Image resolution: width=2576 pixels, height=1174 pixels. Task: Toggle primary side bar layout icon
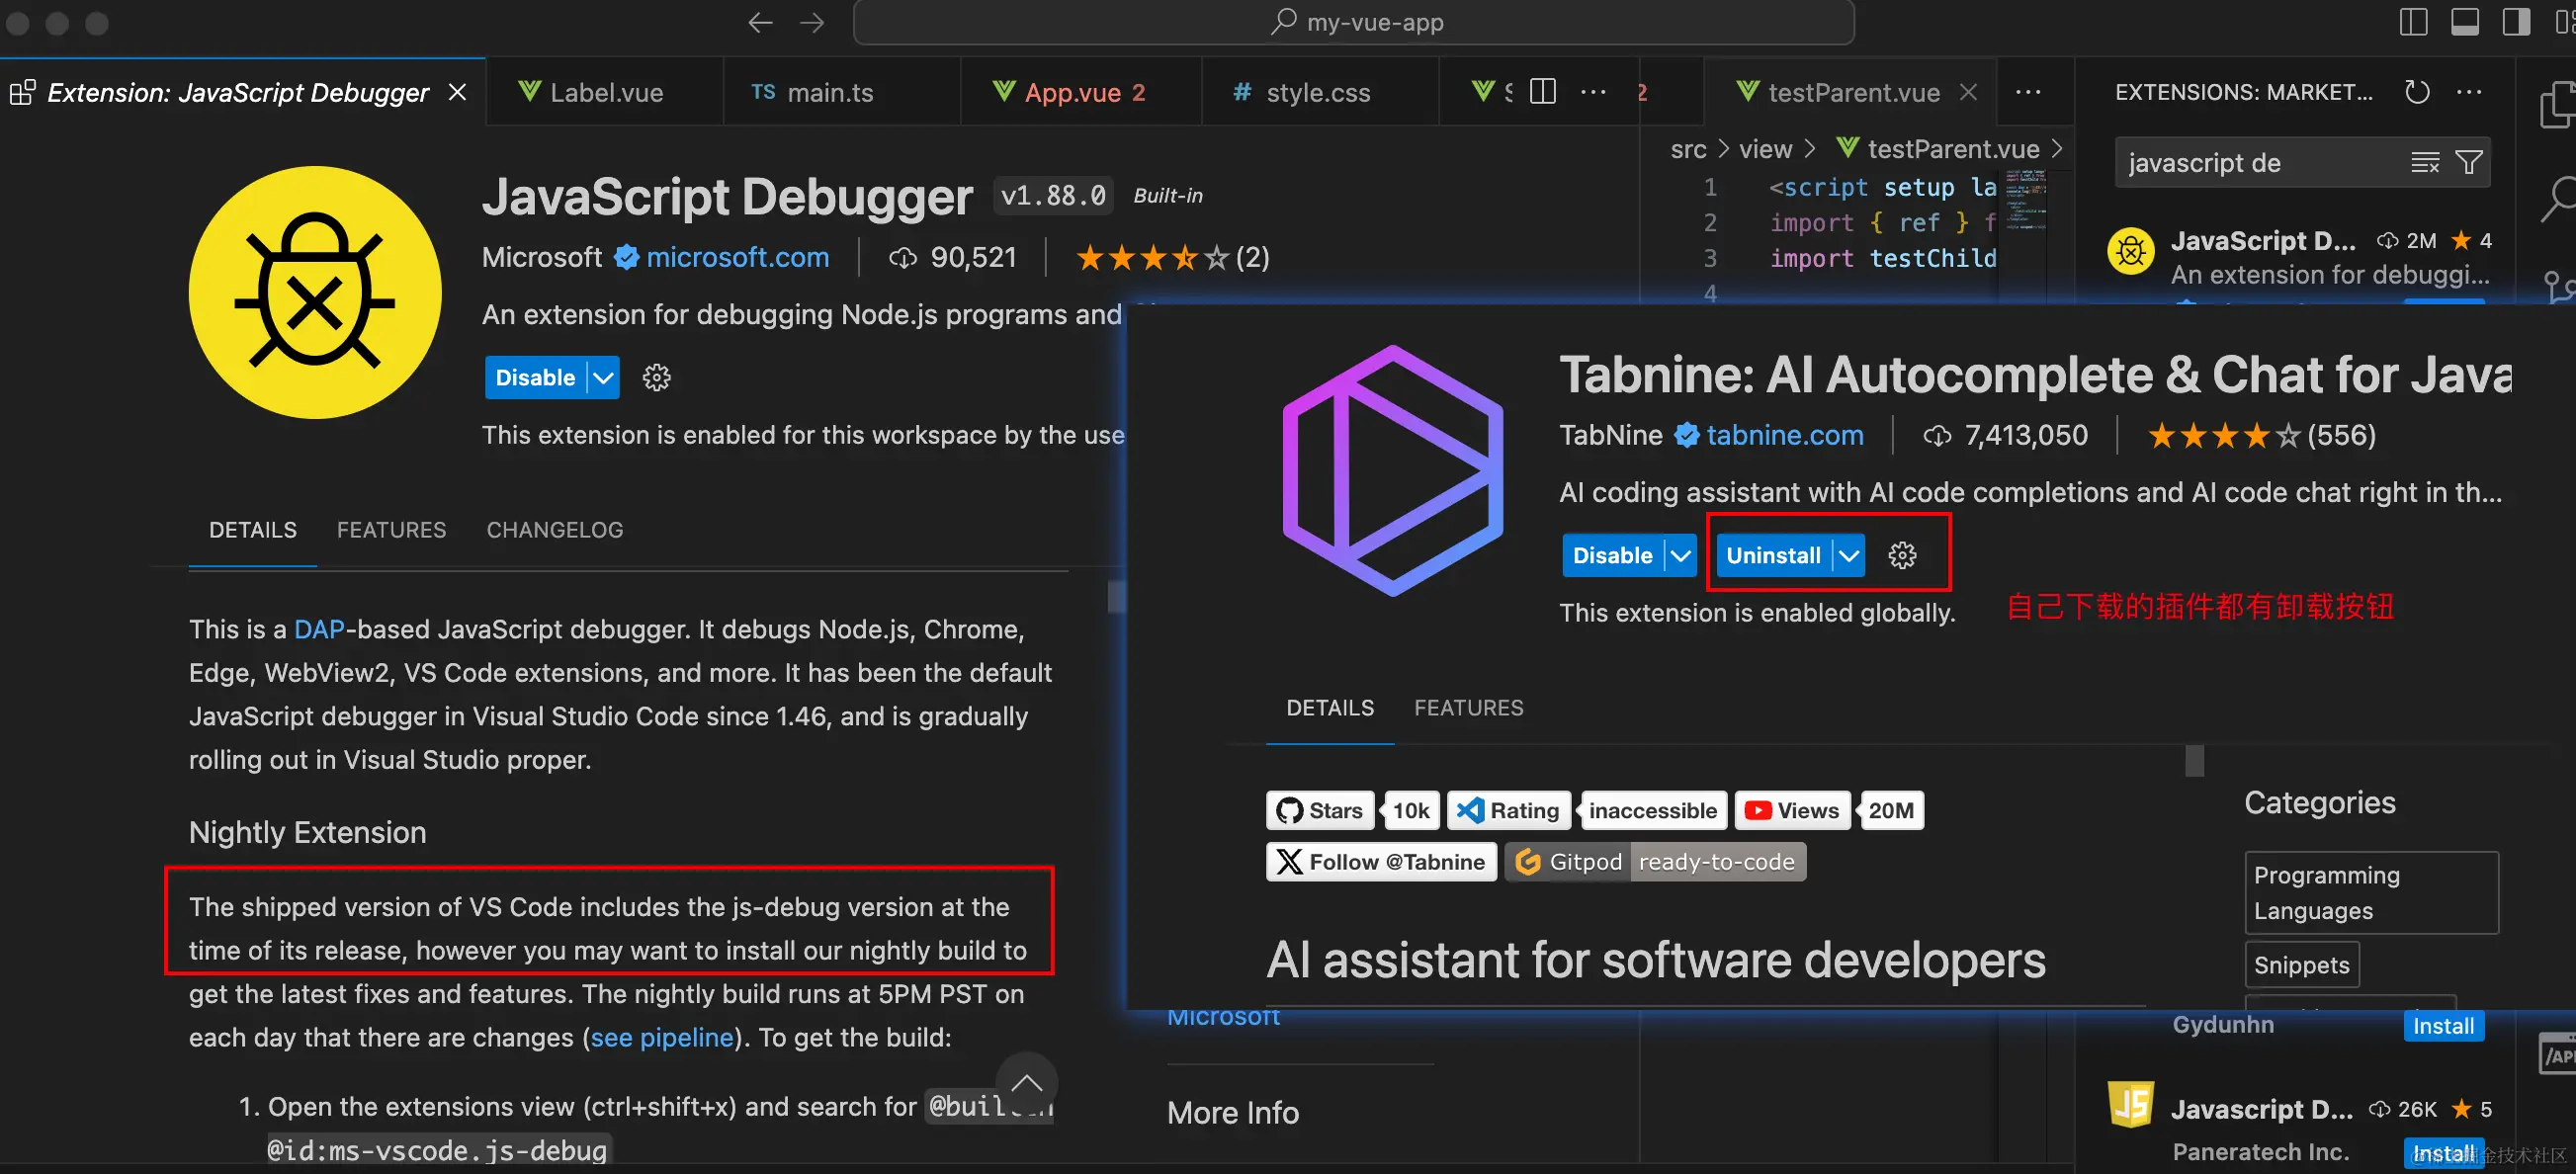point(2413,22)
